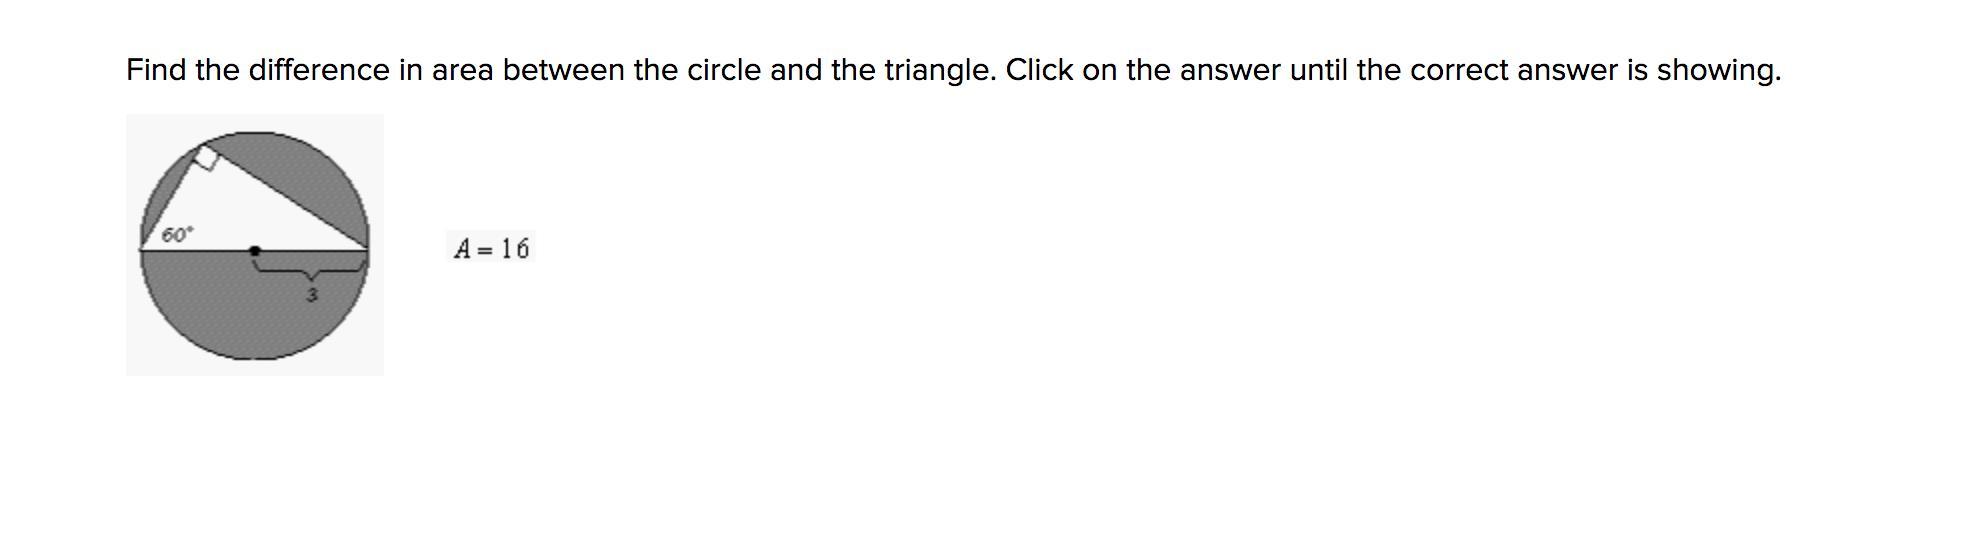Click the number 16 in the answer
Viewport: 1964px width, 544px height.
click(515, 248)
